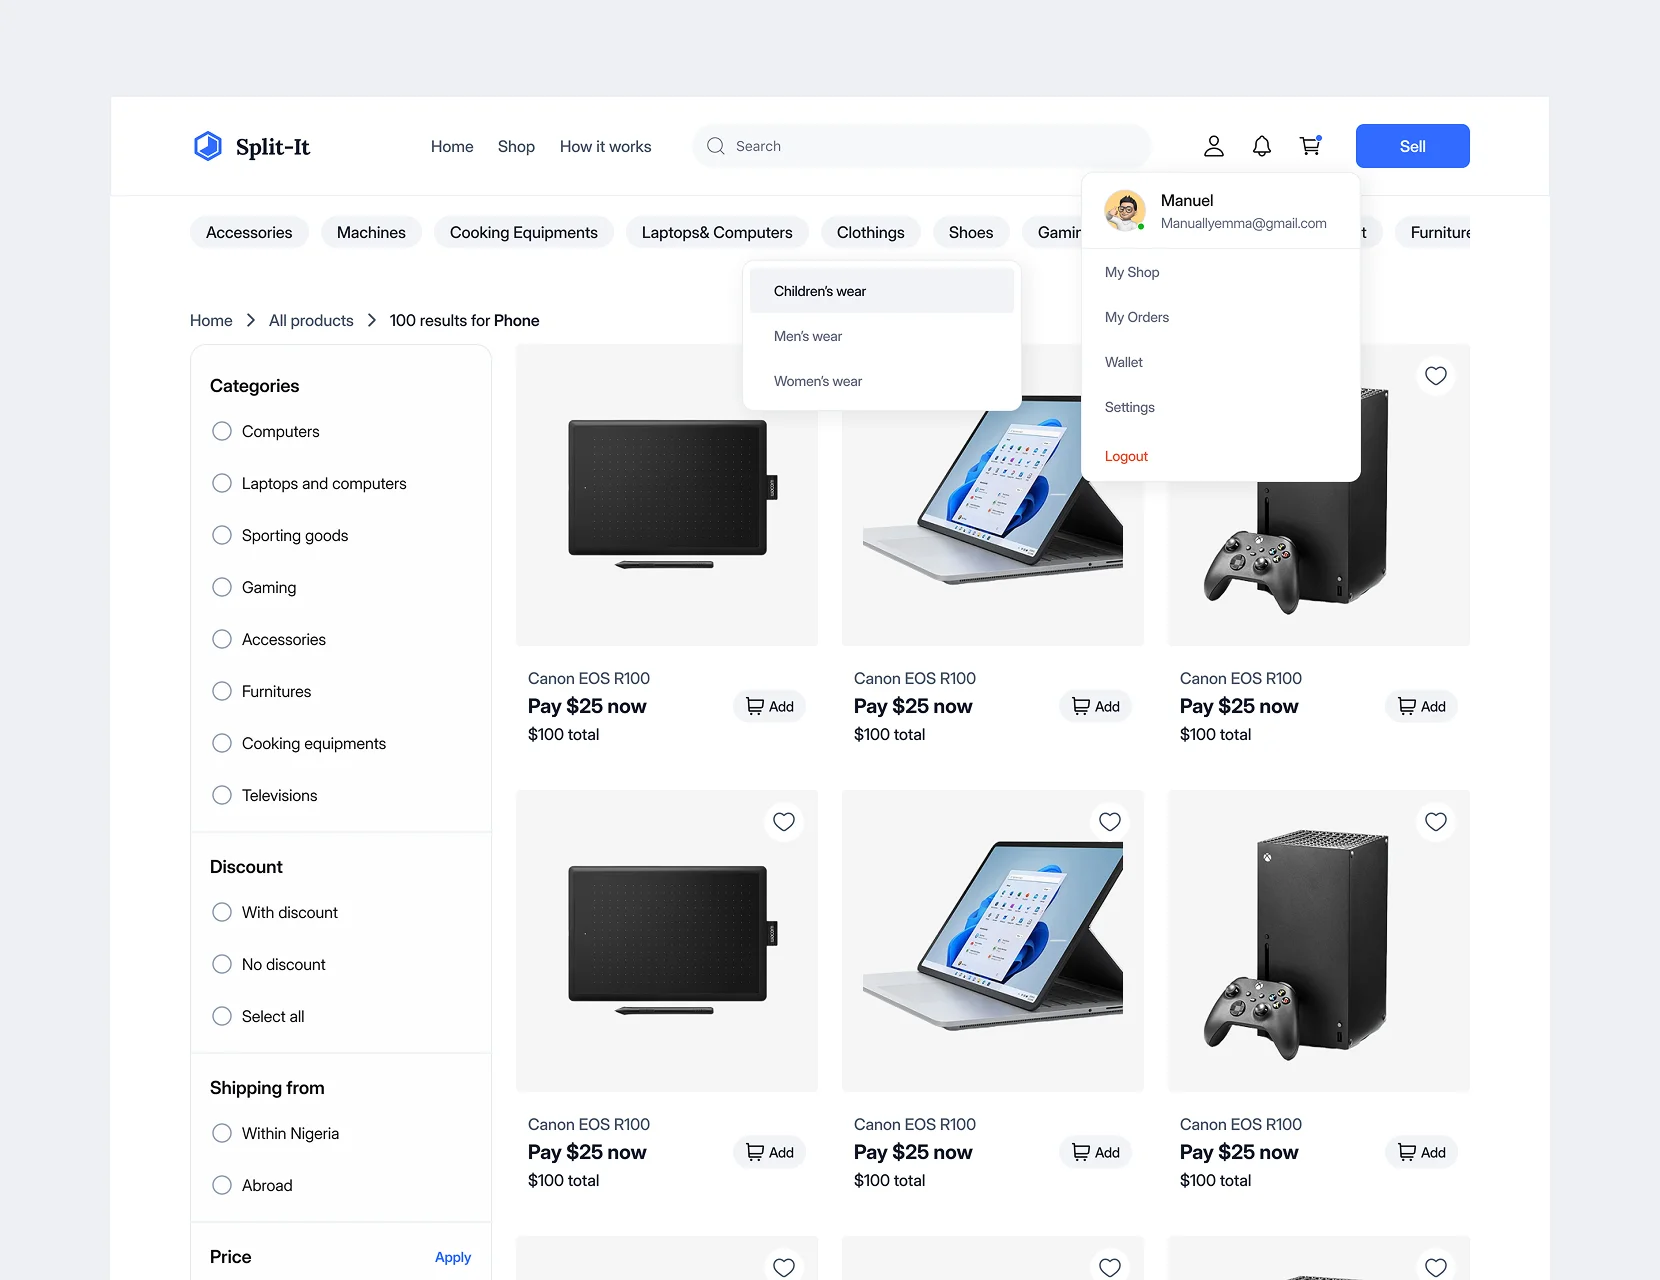Select Laptops and computers category radio
Viewport: 1660px width, 1280px height.
point(222,483)
